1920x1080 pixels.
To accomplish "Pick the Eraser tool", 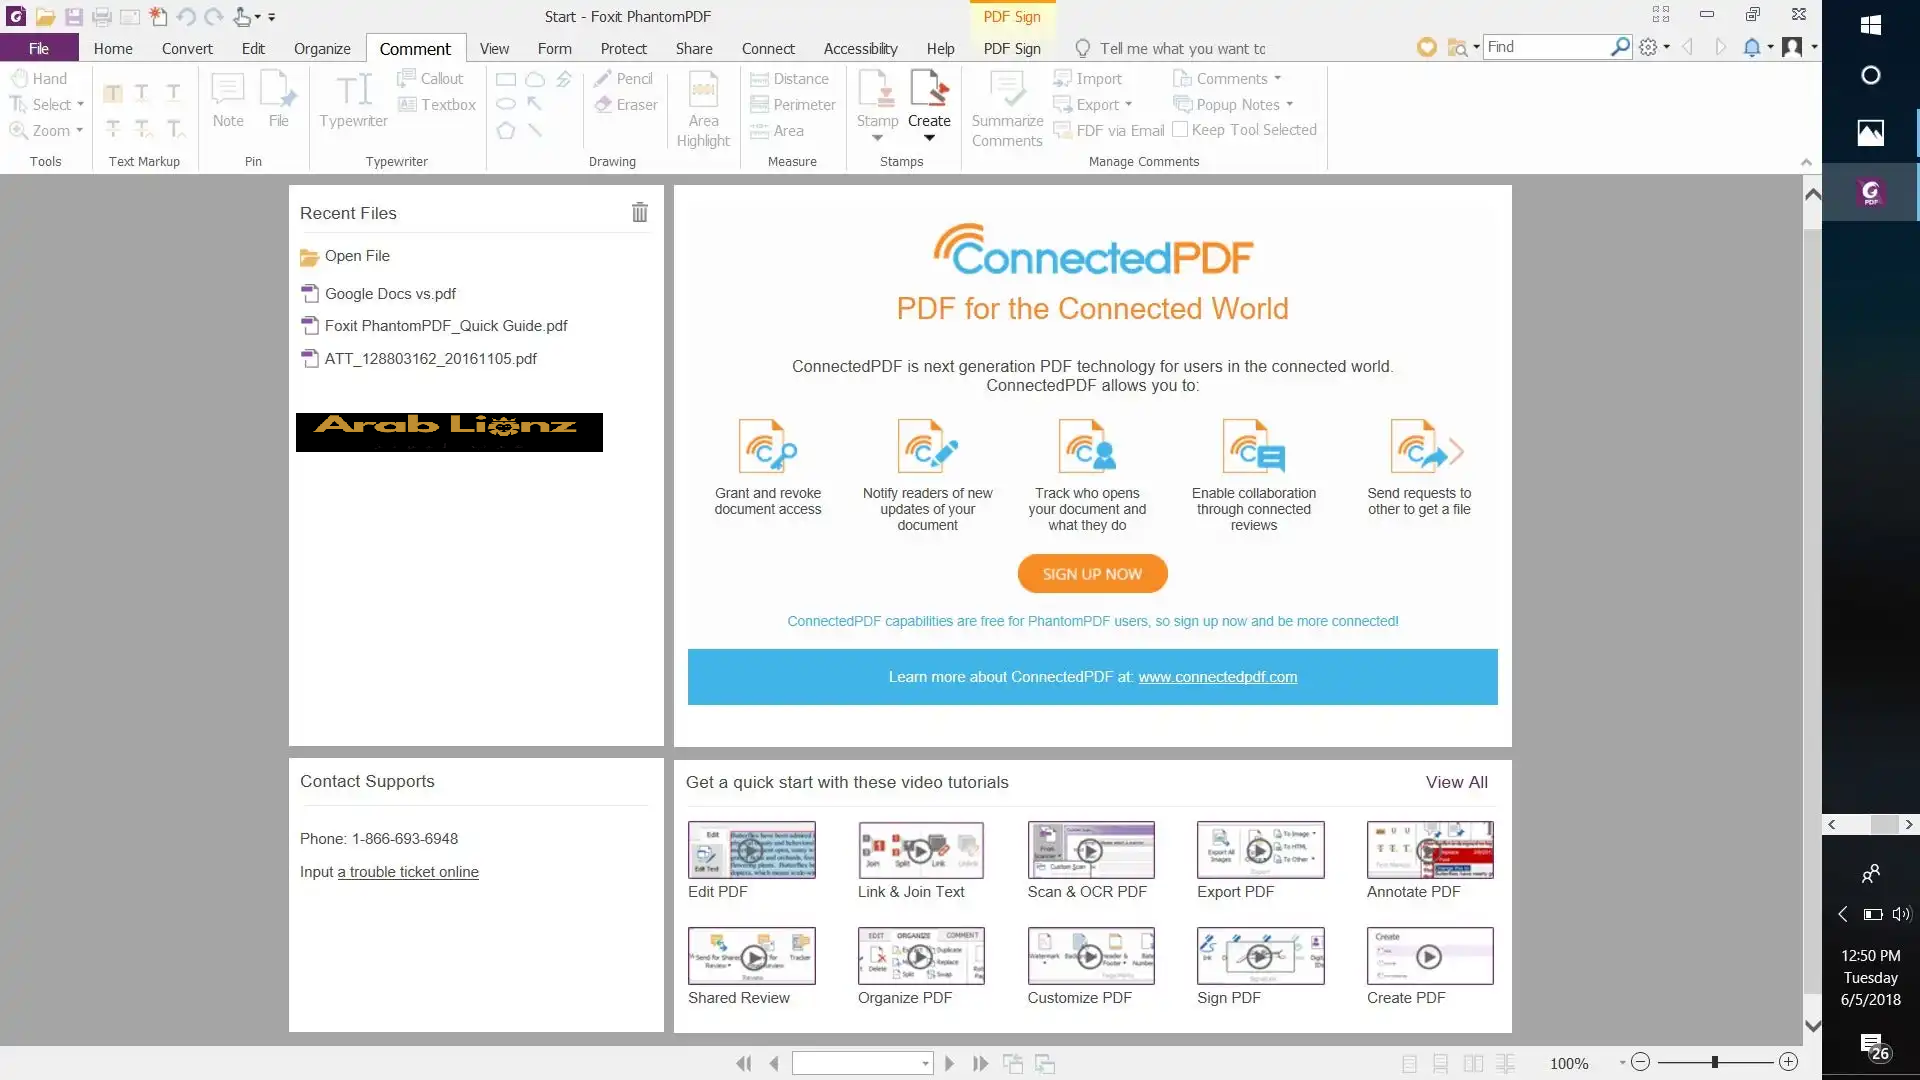I will (x=625, y=104).
